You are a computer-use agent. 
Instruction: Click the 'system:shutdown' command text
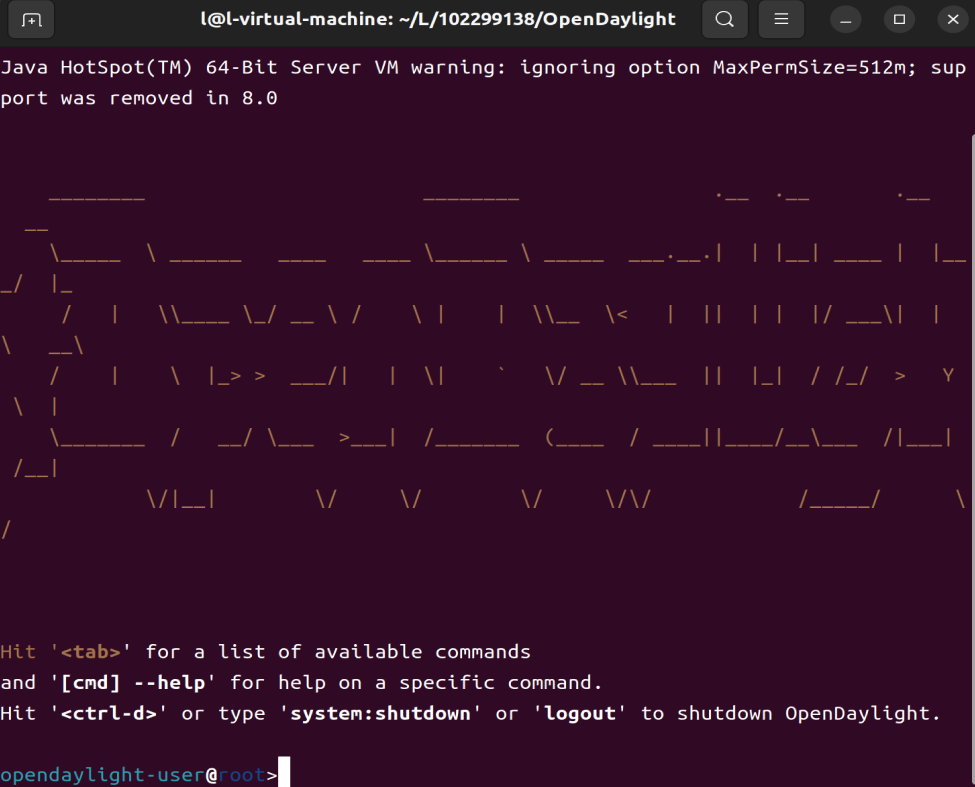click(381, 713)
